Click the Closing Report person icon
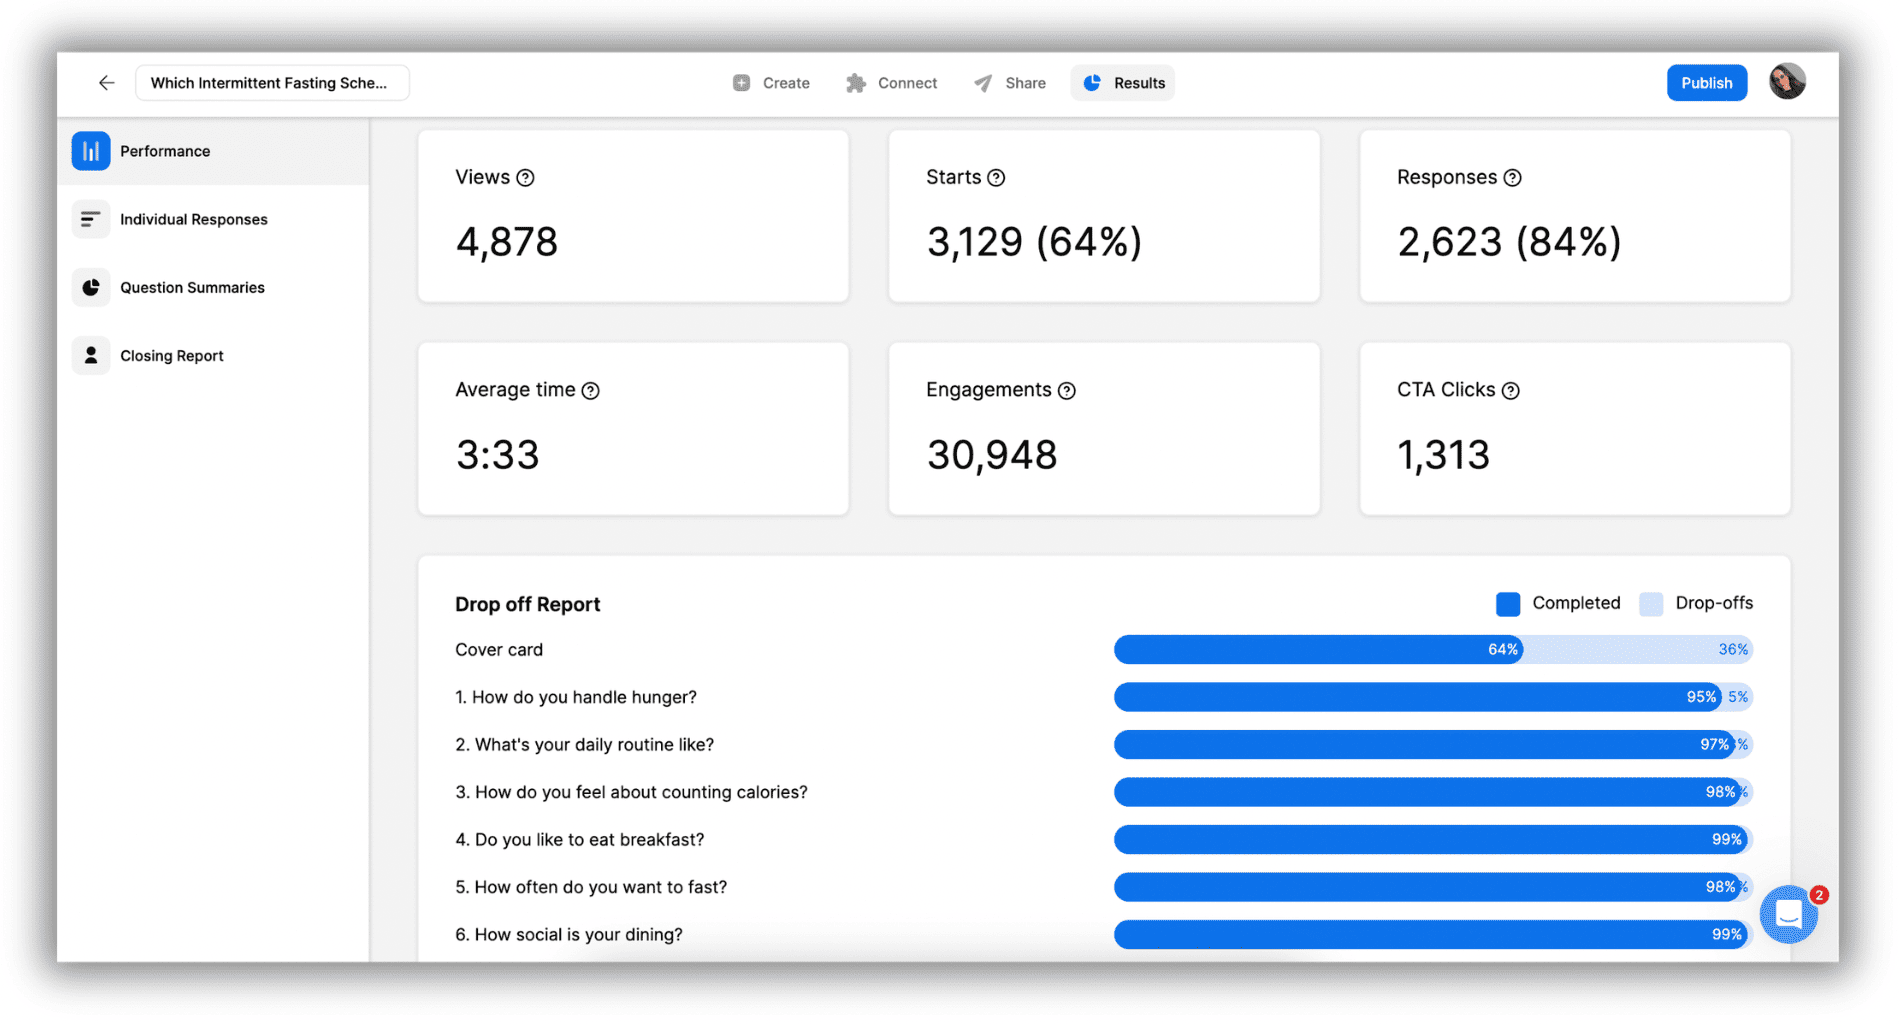 coord(90,355)
